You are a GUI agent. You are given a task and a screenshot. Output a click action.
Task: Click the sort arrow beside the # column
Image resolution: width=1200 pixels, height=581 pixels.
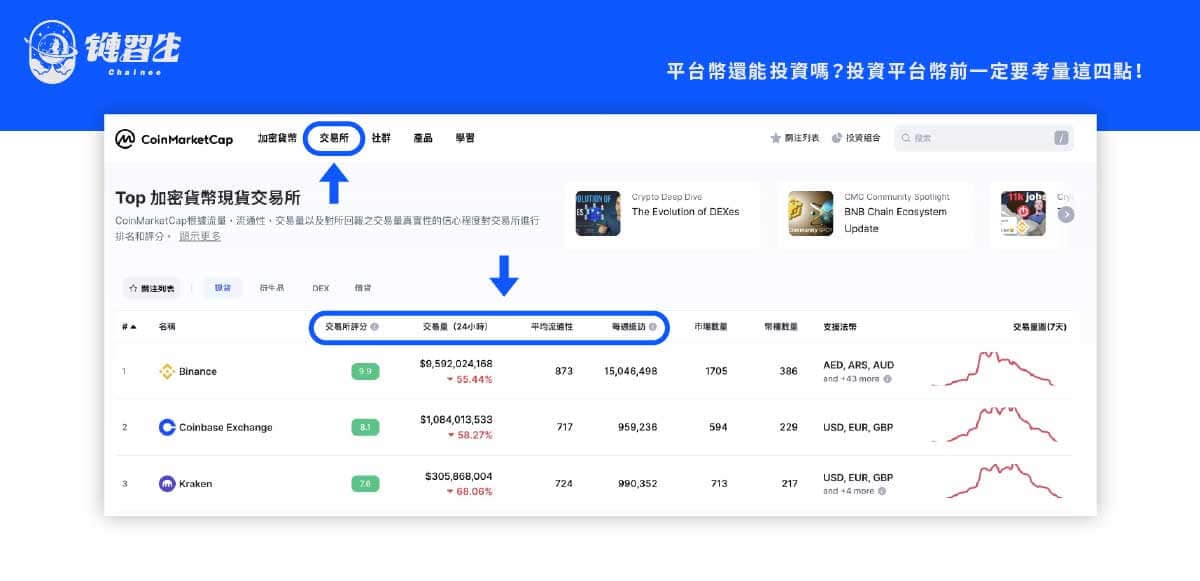tap(133, 327)
